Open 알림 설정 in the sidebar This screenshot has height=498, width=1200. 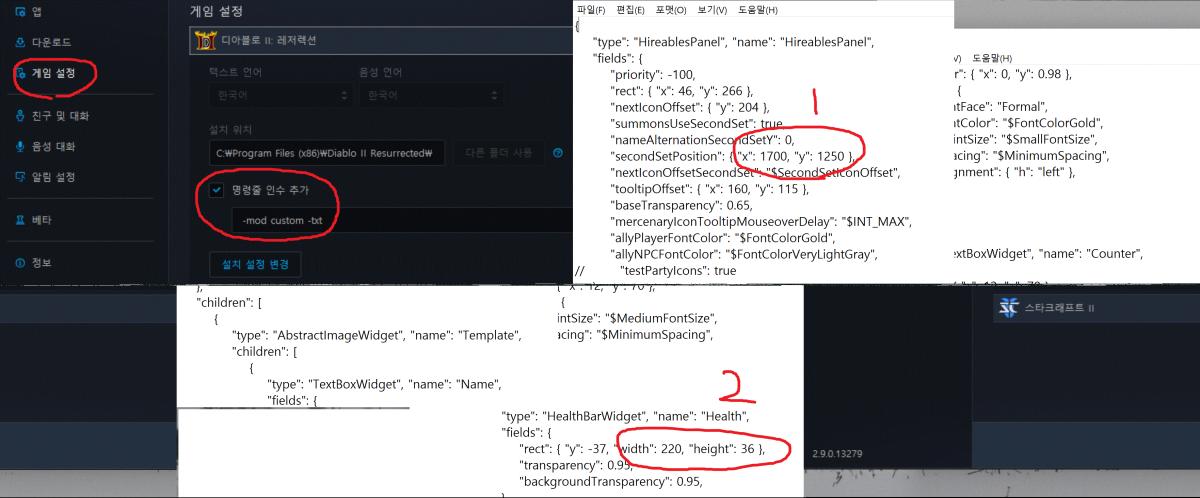(46, 177)
